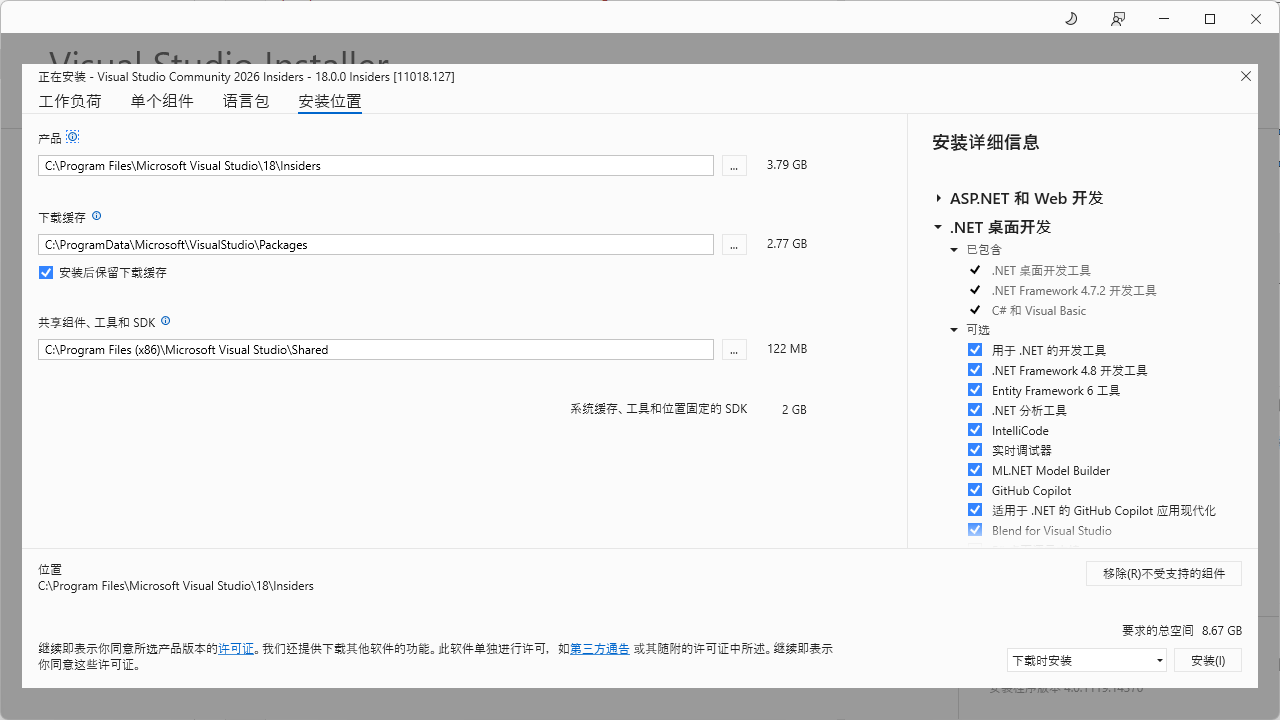Click the product install path field
The image size is (1280, 720).
[x=376, y=166]
